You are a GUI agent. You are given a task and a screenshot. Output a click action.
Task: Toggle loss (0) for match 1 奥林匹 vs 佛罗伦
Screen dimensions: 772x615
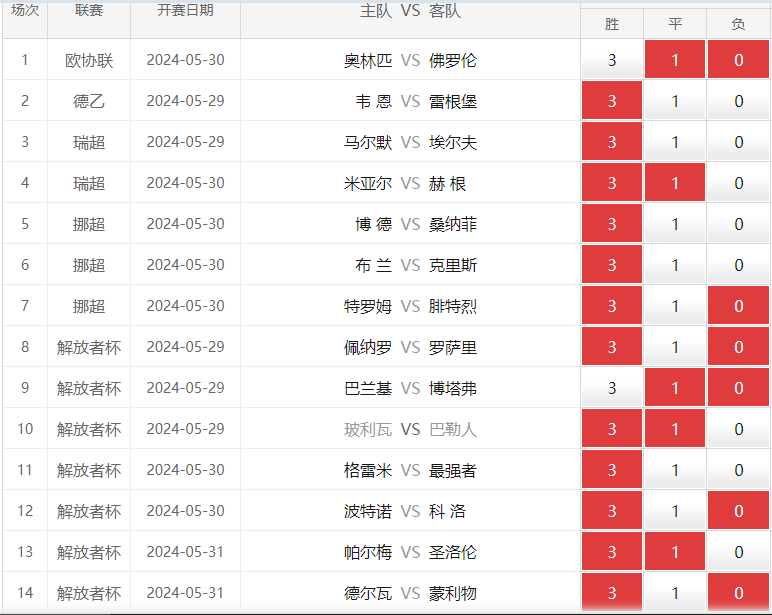click(x=739, y=60)
